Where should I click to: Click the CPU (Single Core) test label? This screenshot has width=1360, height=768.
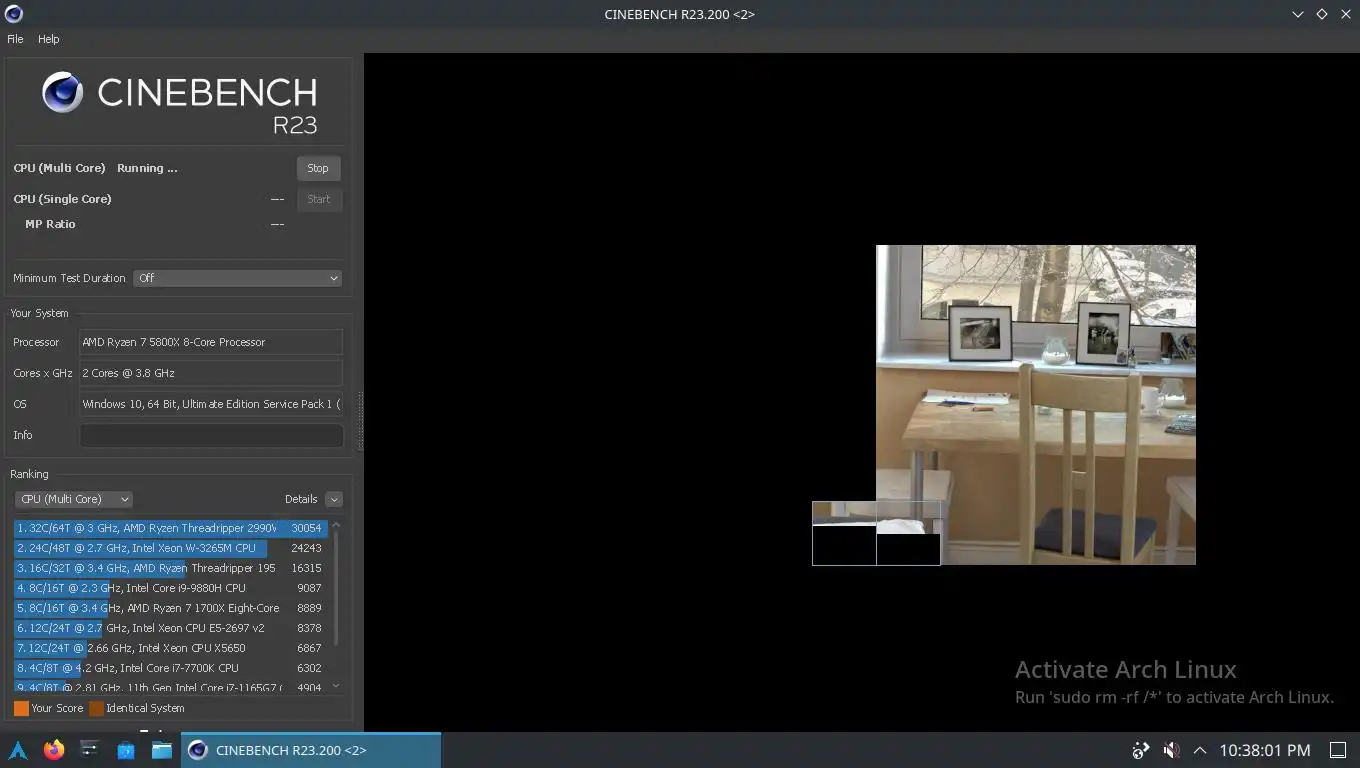[x=62, y=199]
